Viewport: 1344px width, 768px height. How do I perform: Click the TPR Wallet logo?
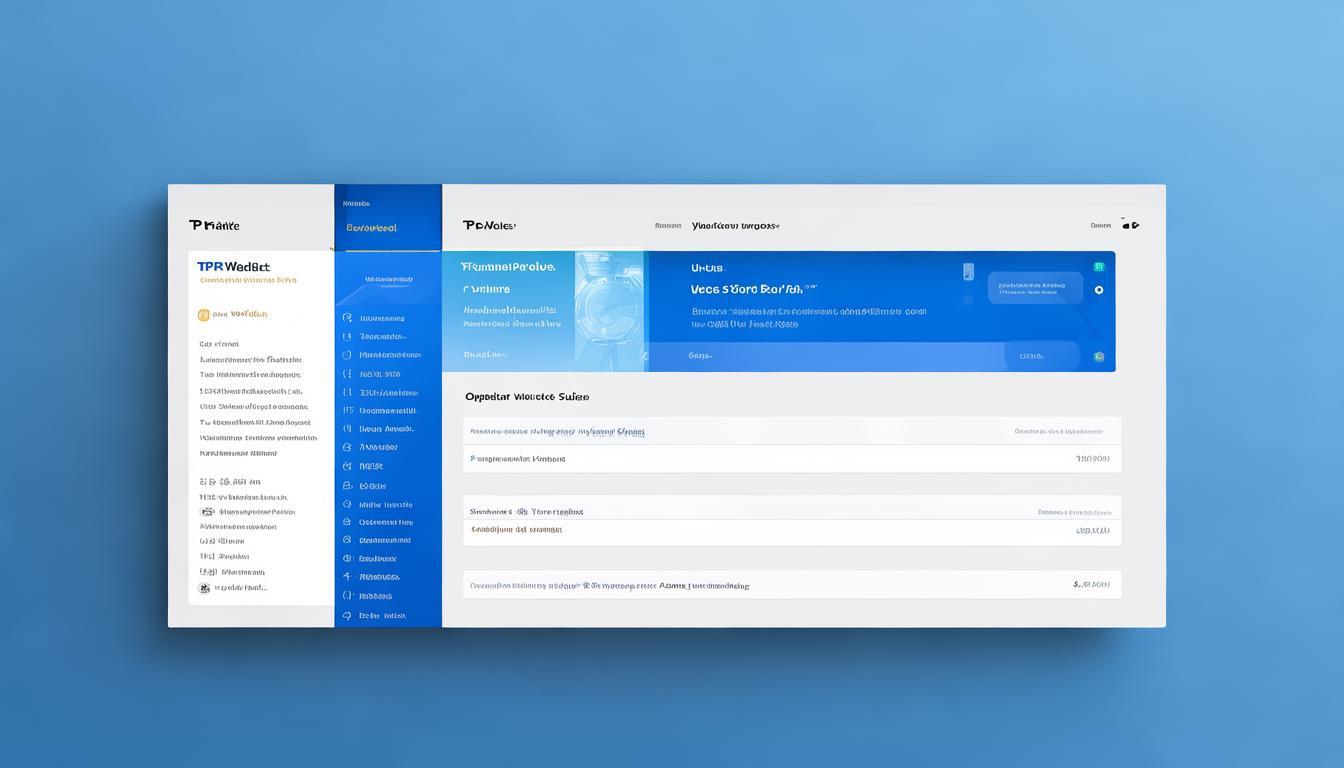pos(233,267)
